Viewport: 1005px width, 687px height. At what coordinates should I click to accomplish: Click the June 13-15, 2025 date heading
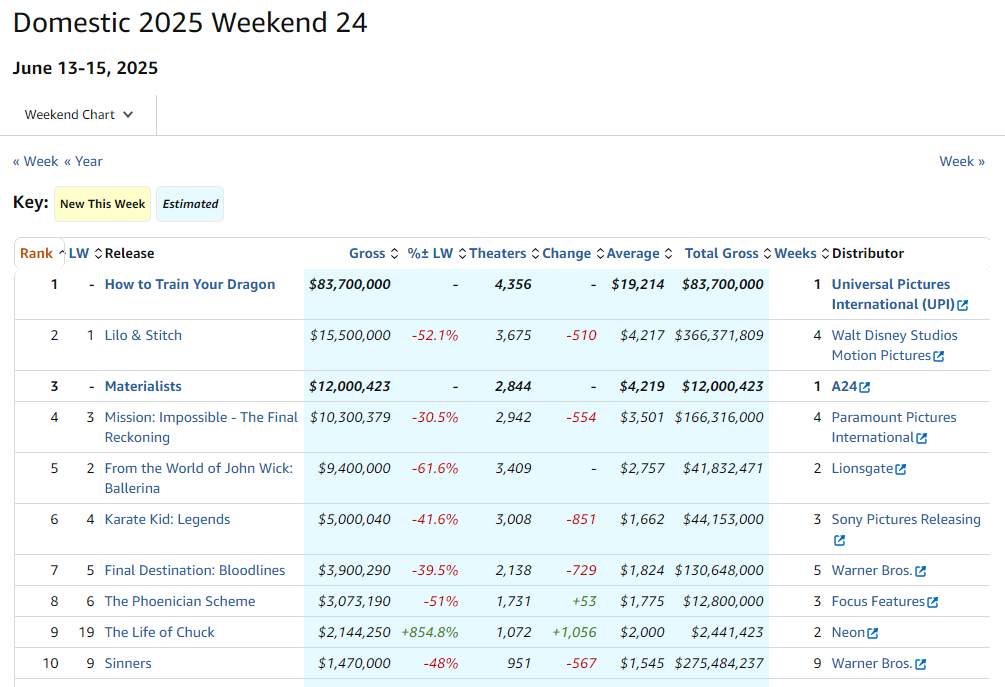(85, 68)
